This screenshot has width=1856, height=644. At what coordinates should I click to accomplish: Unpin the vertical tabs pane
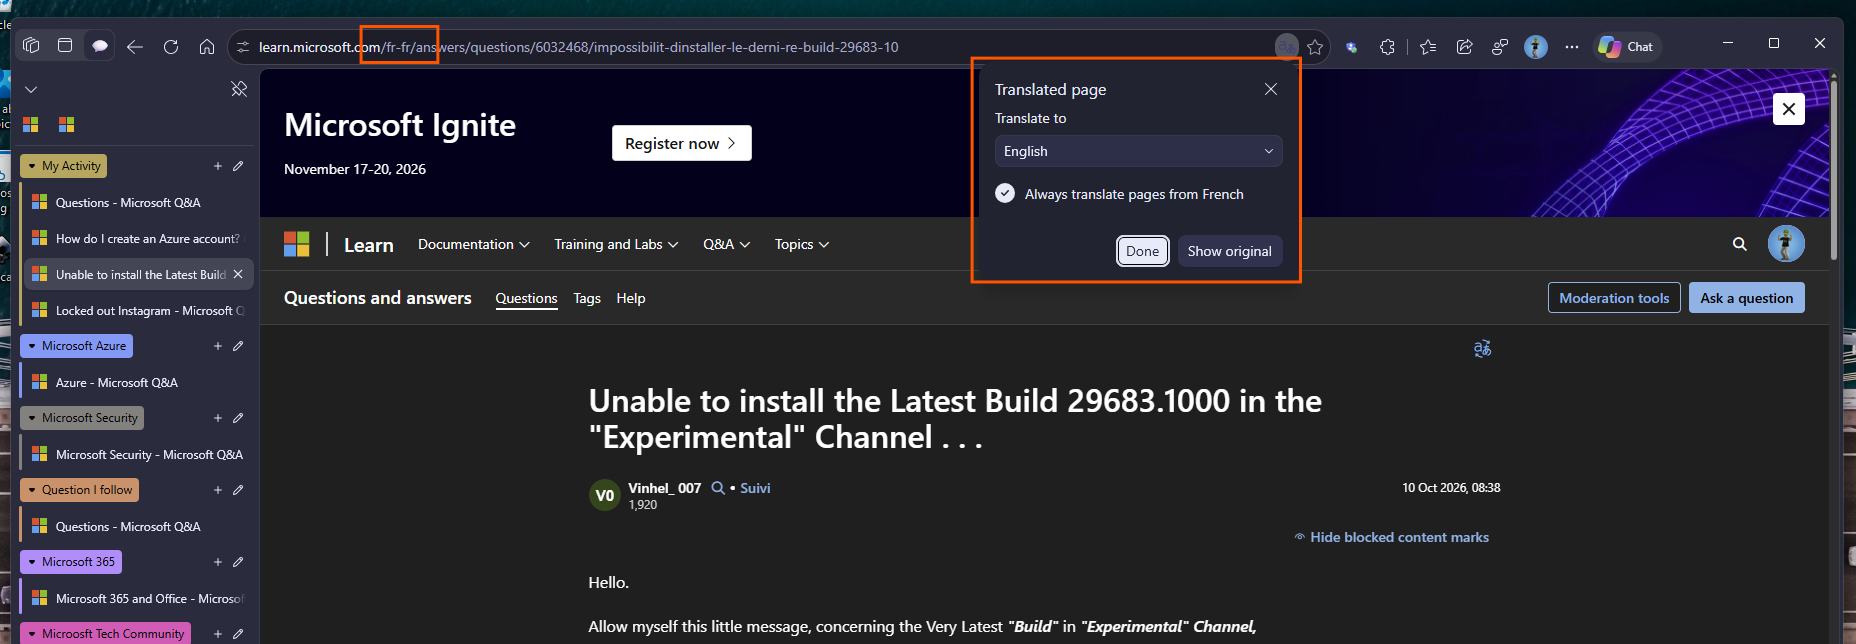click(239, 89)
